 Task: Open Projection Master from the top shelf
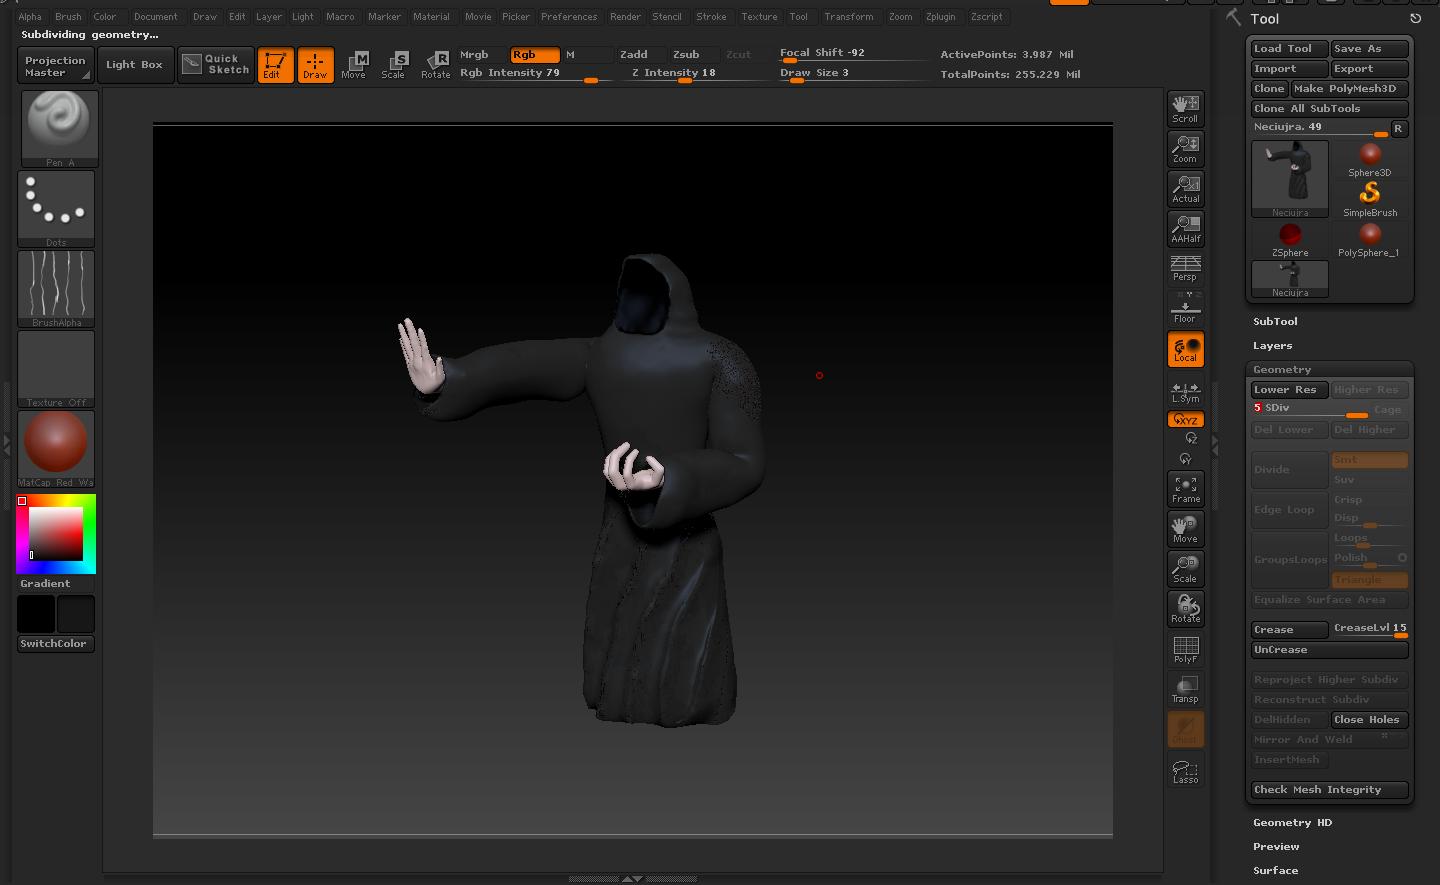(54, 64)
